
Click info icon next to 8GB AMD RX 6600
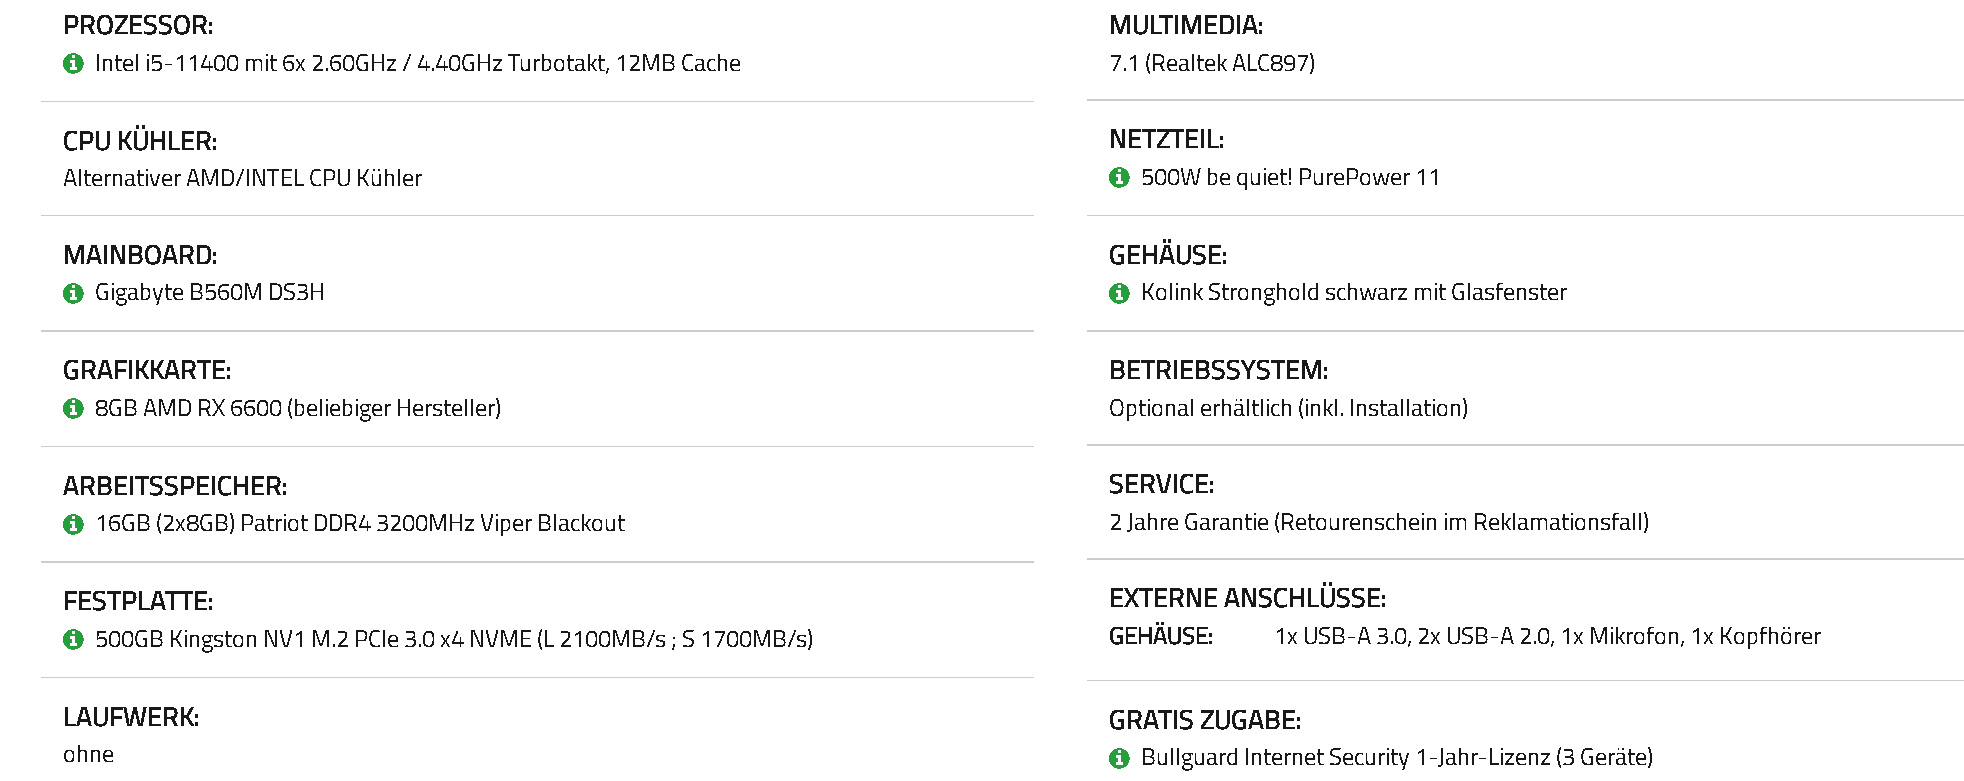click(73, 409)
